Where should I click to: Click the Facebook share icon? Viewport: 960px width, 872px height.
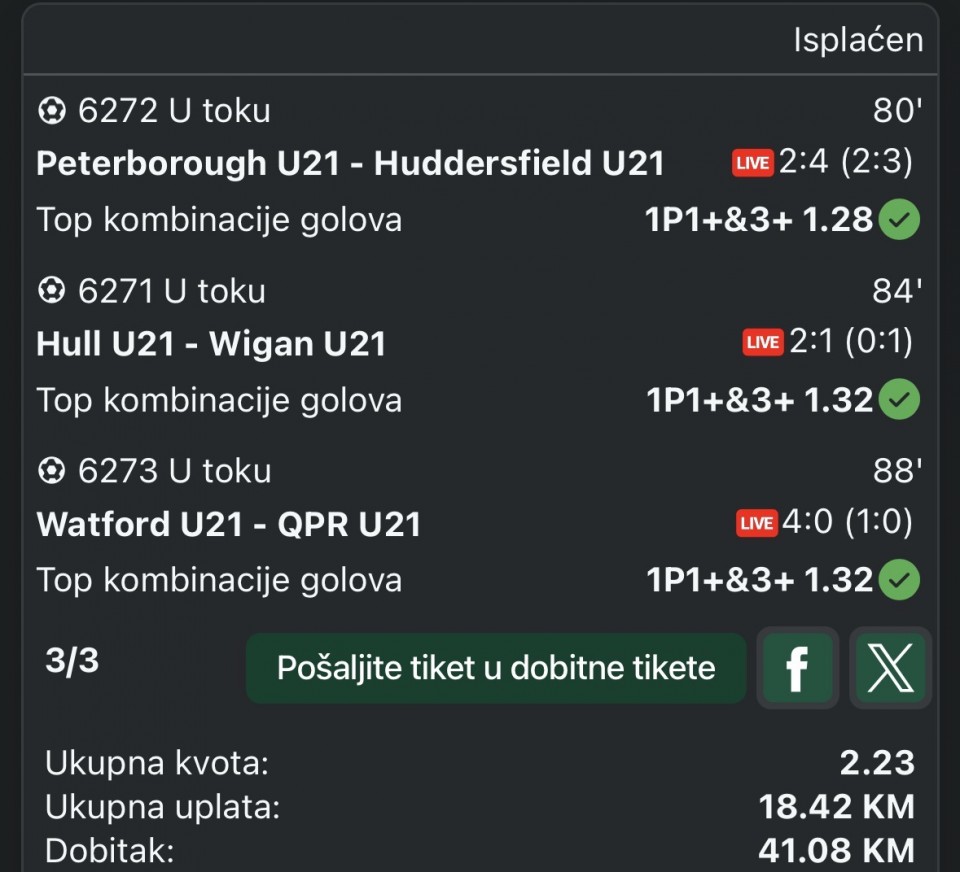tap(797, 668)
